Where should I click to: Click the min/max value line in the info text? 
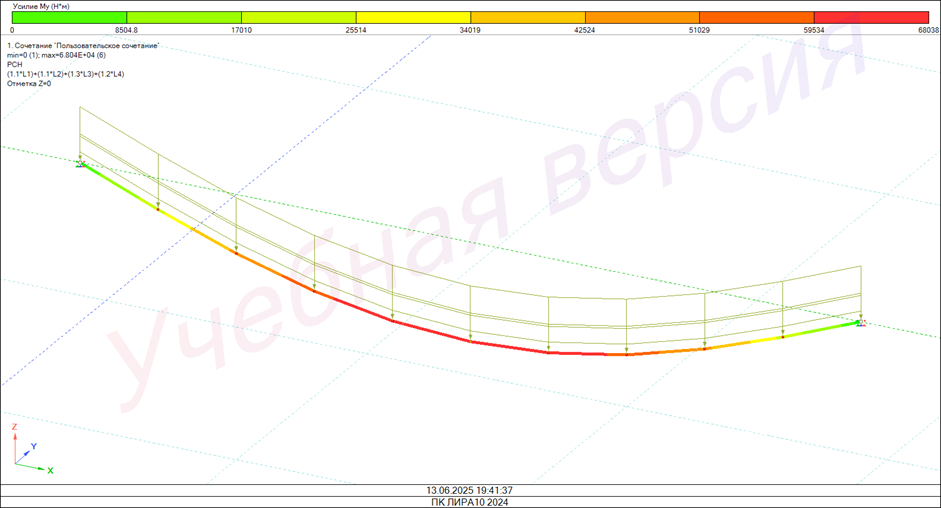(56, 55)
